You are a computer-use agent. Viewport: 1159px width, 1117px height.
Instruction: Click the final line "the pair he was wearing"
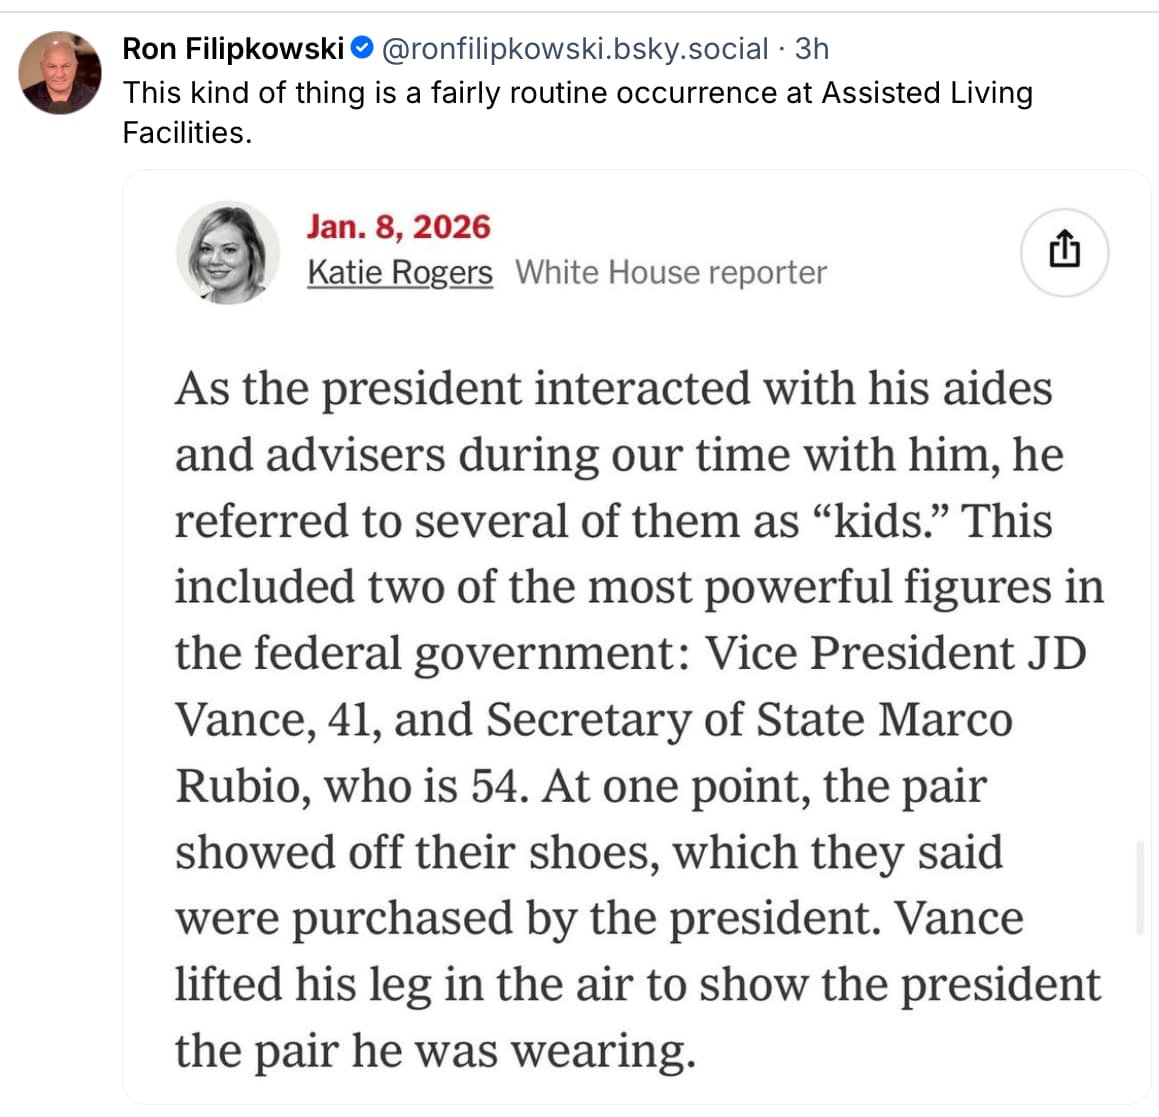[x=434, y=1050]
